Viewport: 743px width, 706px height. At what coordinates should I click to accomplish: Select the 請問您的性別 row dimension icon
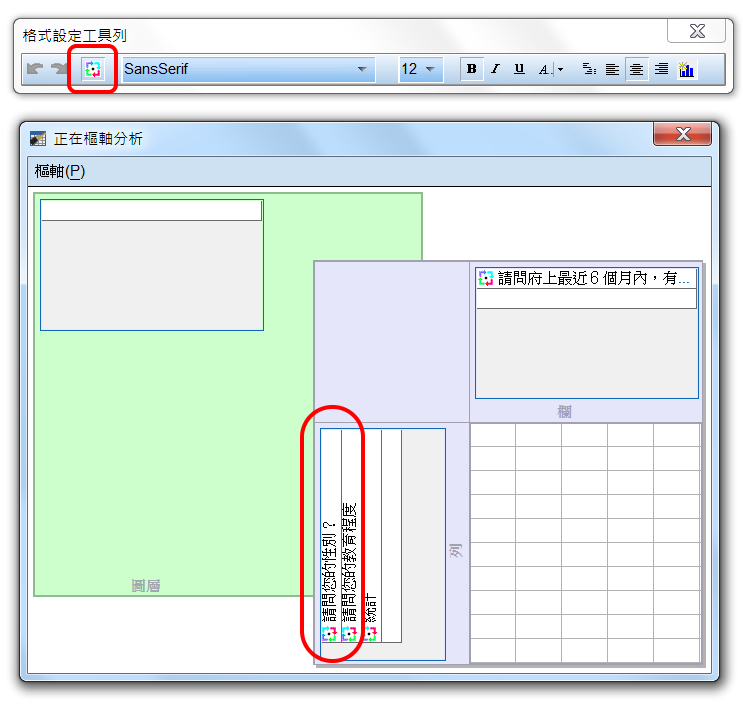coord(329,633)
